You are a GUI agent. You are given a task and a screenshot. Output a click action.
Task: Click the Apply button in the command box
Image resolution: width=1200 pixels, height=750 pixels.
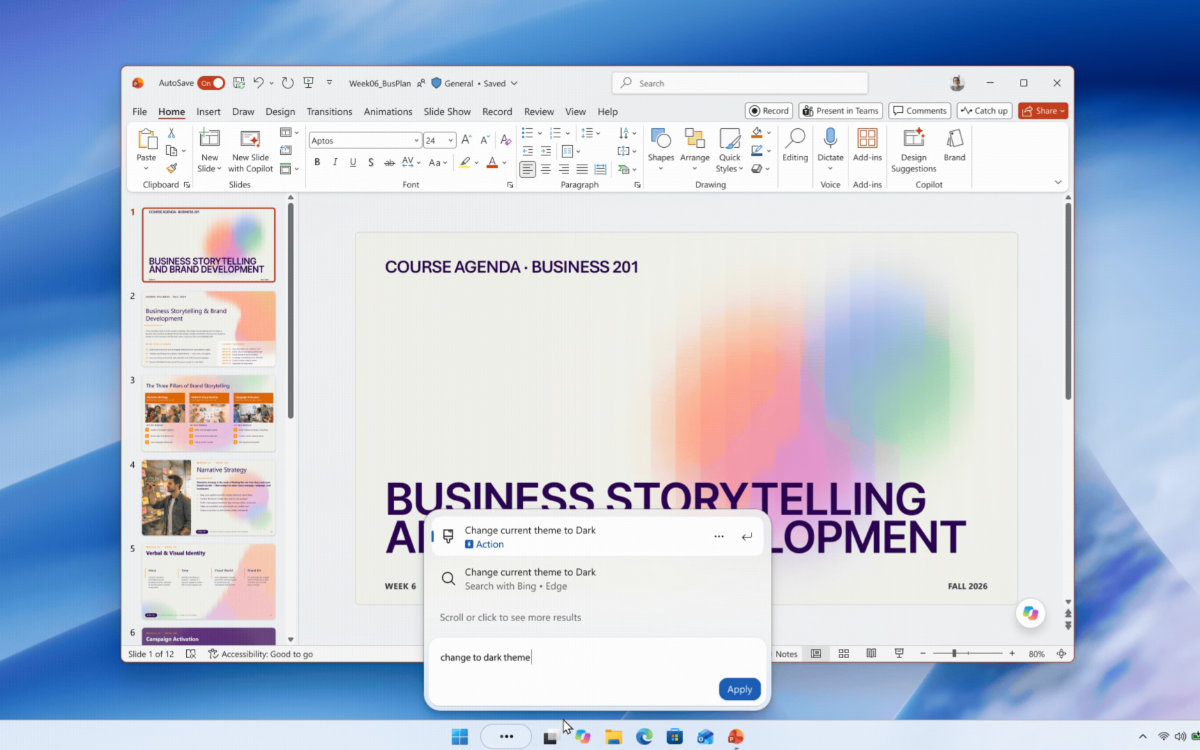point(740,689)
